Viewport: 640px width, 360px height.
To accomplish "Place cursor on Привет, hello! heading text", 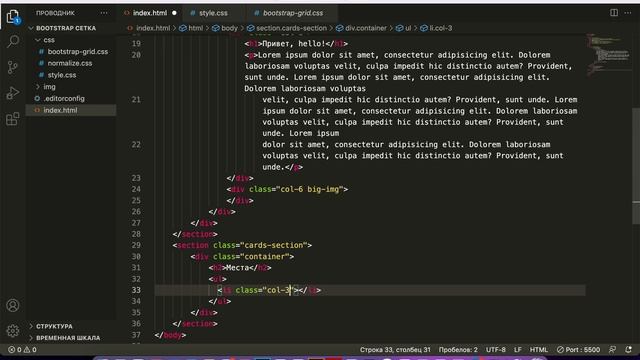I will [294, 44].
